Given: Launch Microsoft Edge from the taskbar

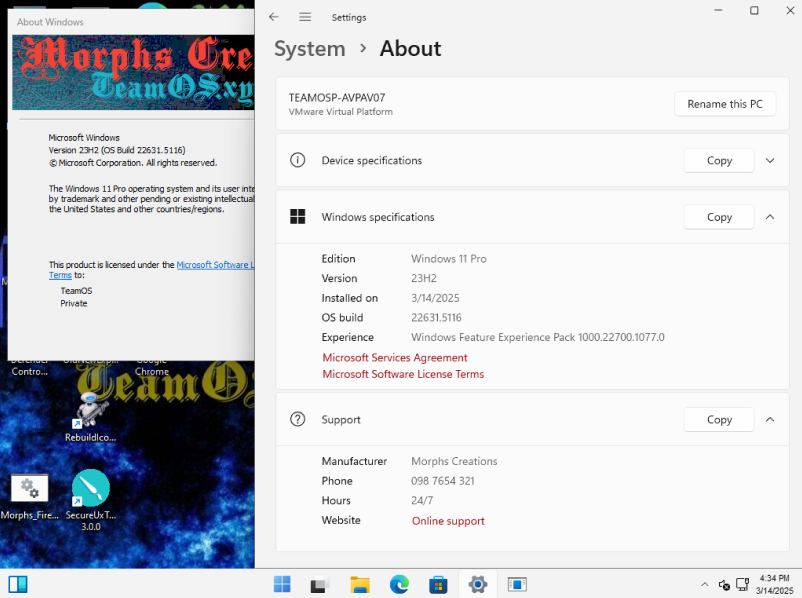Looking at the screenshot, I should pyautogui.click(x=399, y=584).
